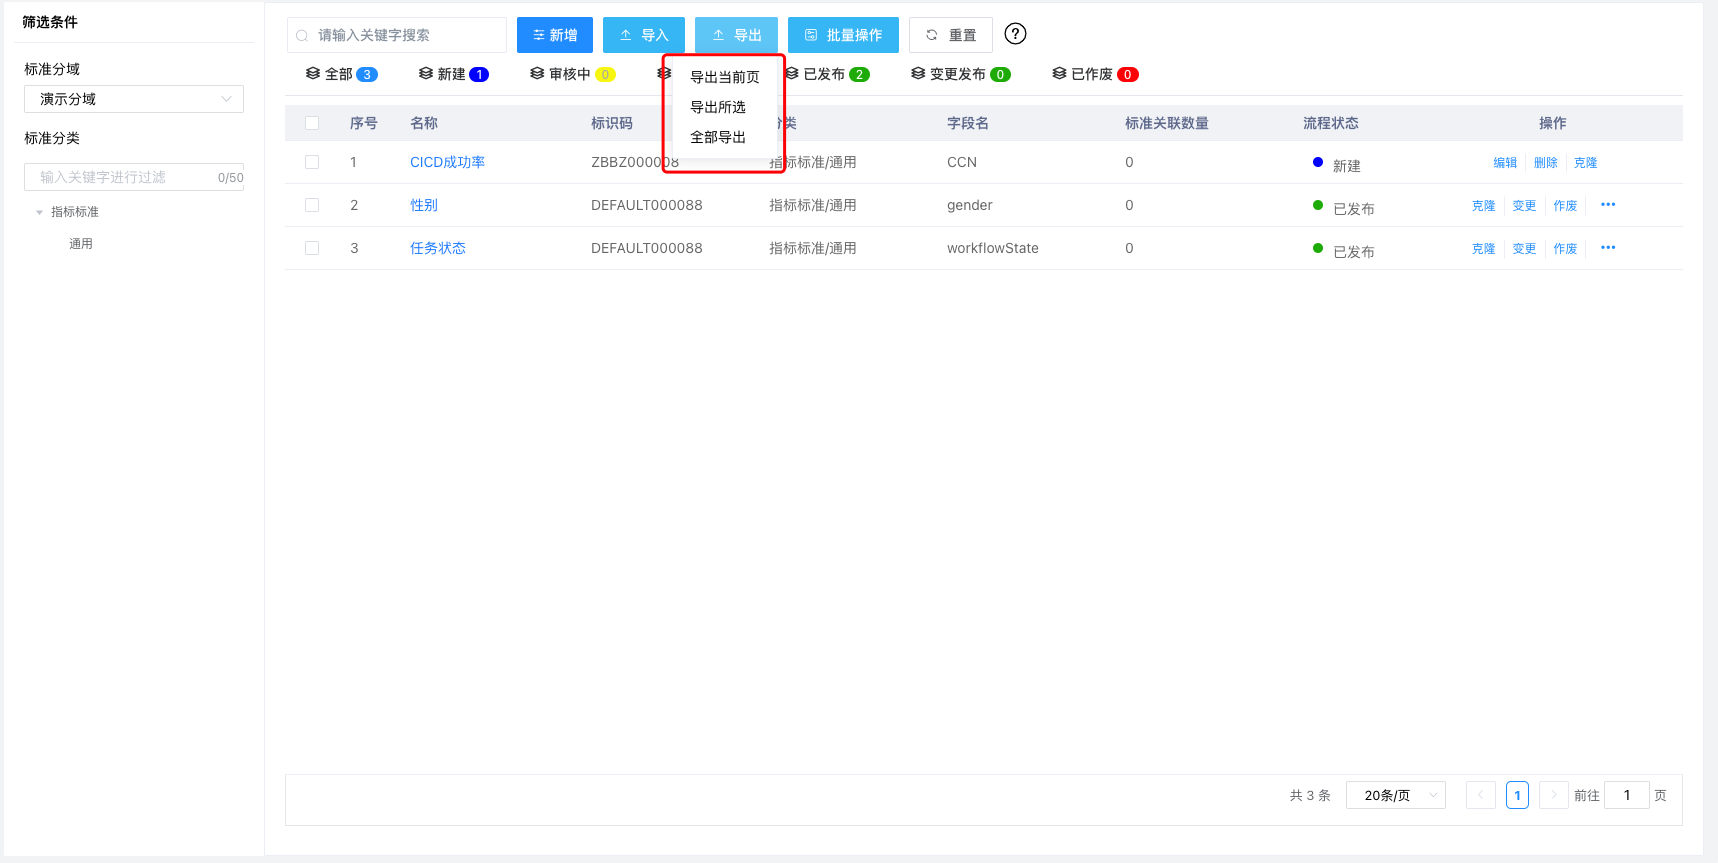Click 变更 for 性别 row

[x=1524, y=206]
